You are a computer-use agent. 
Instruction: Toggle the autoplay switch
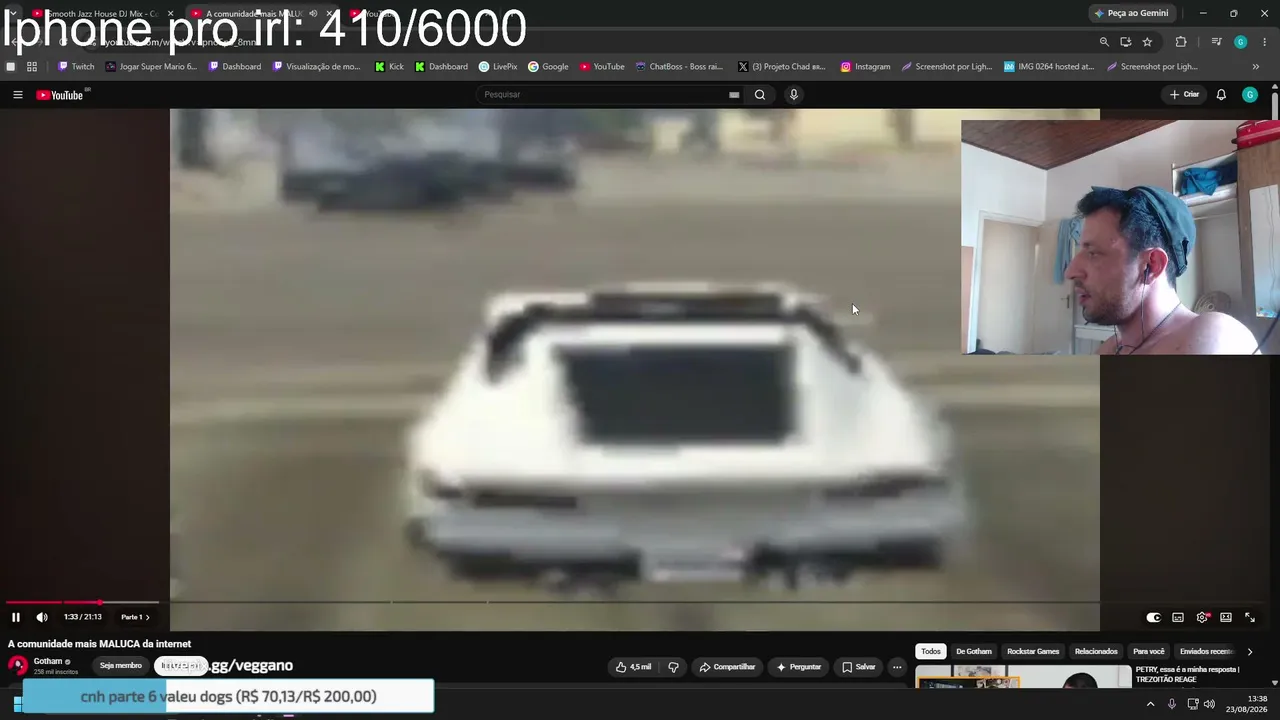coord(1153,618)
